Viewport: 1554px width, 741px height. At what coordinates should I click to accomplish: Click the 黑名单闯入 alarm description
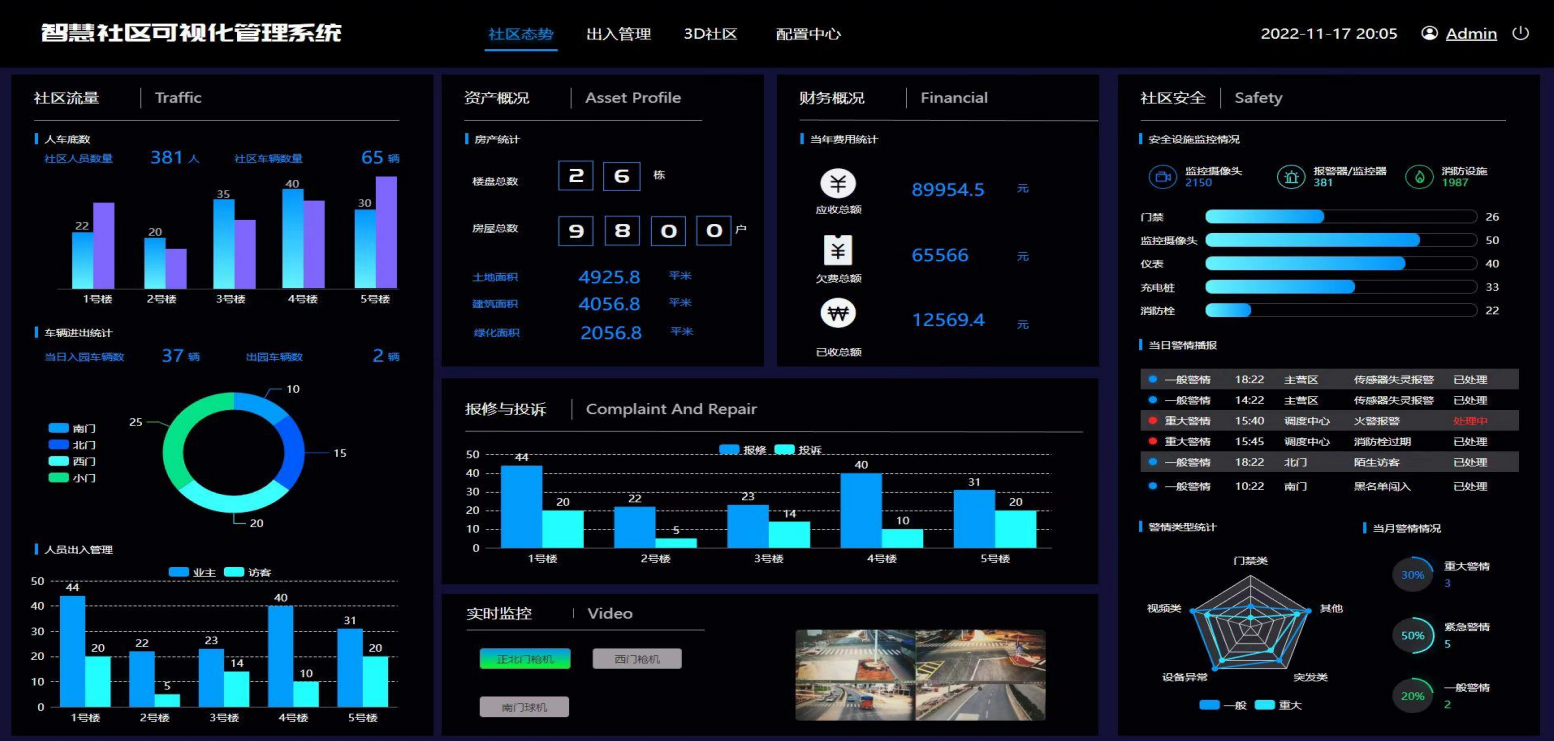pyautogui.click(x=1383, y=486)
